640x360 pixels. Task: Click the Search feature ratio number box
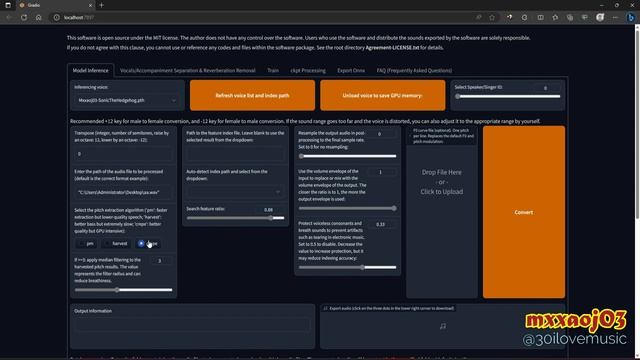tap(269, 209)
